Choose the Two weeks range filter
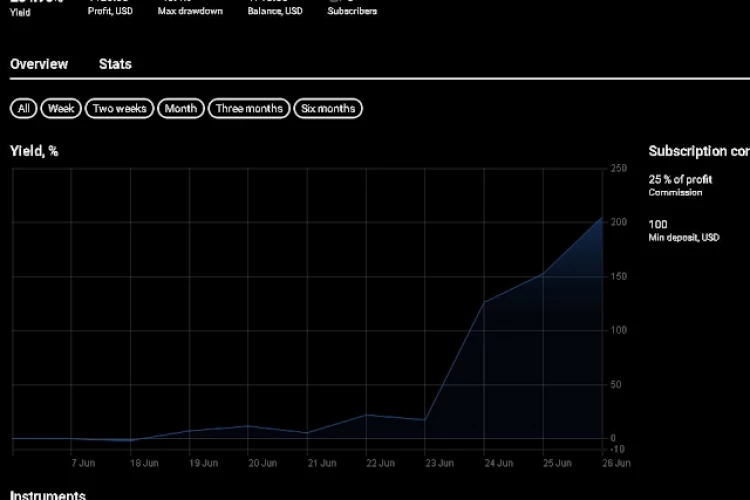 click(x=120, y=109)
